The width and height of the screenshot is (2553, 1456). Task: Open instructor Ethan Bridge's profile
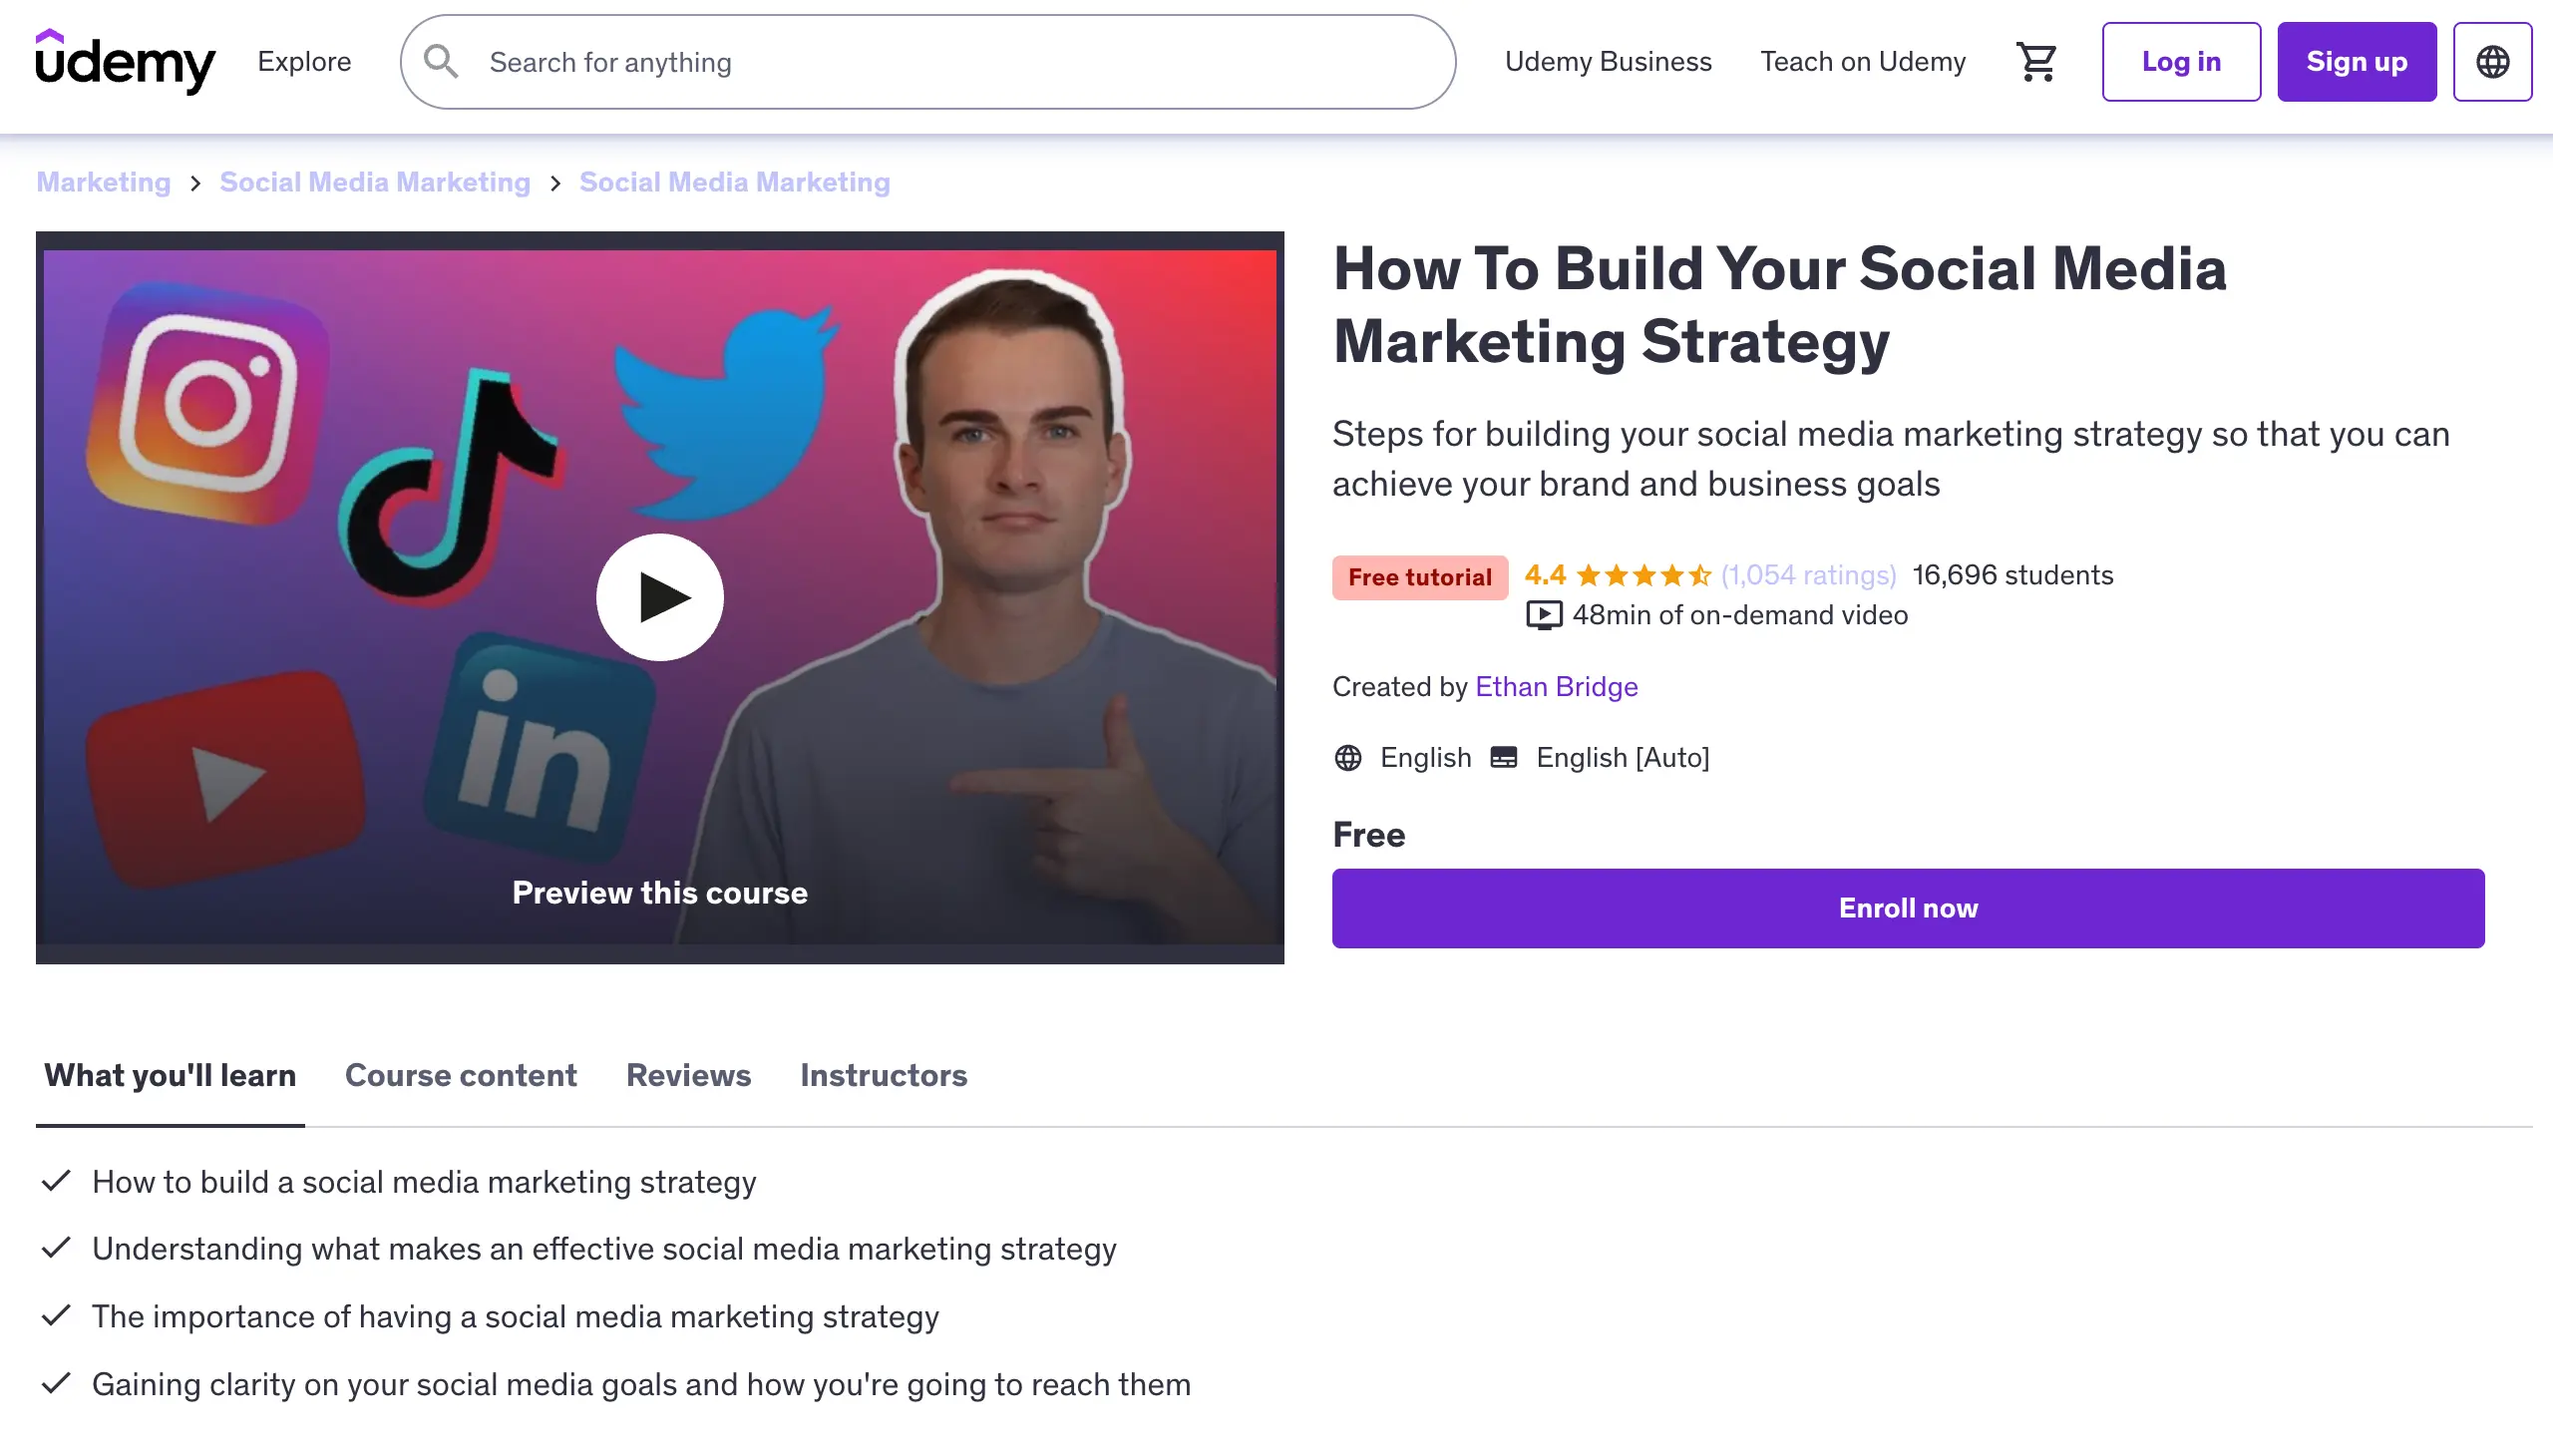click(1556, 687)
